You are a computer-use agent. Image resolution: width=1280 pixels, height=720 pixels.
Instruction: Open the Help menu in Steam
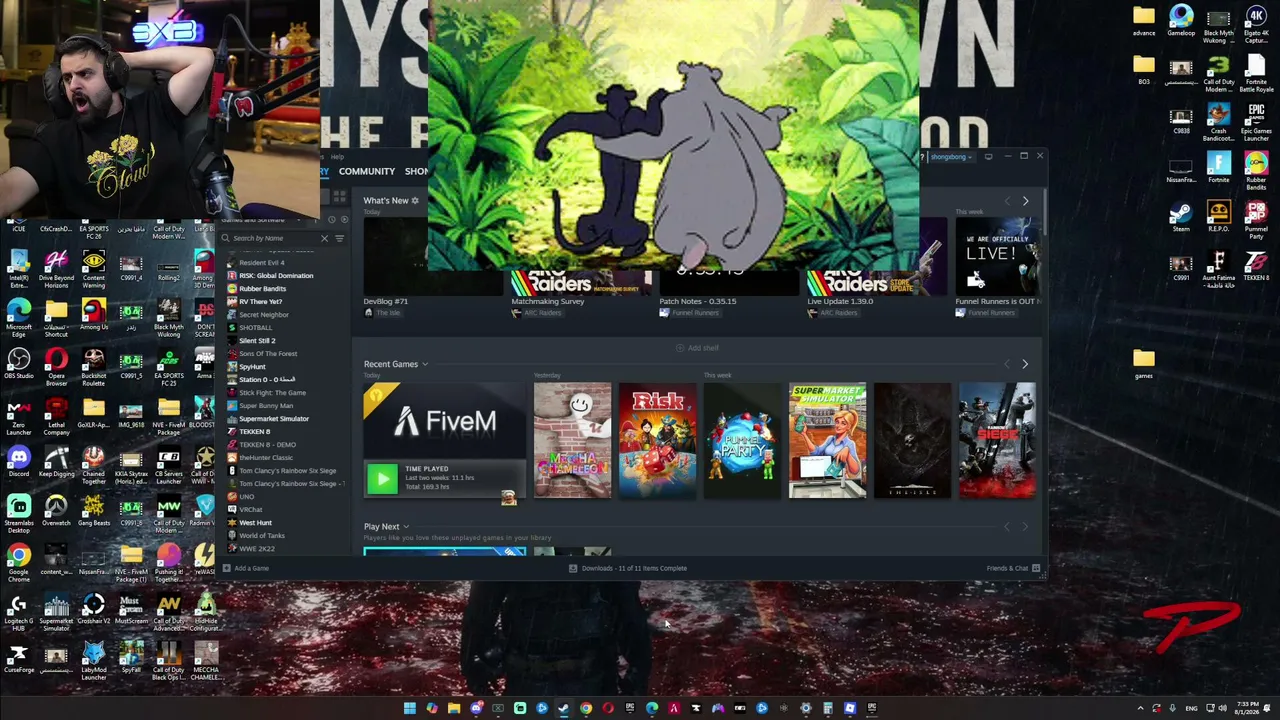(337, 157)
